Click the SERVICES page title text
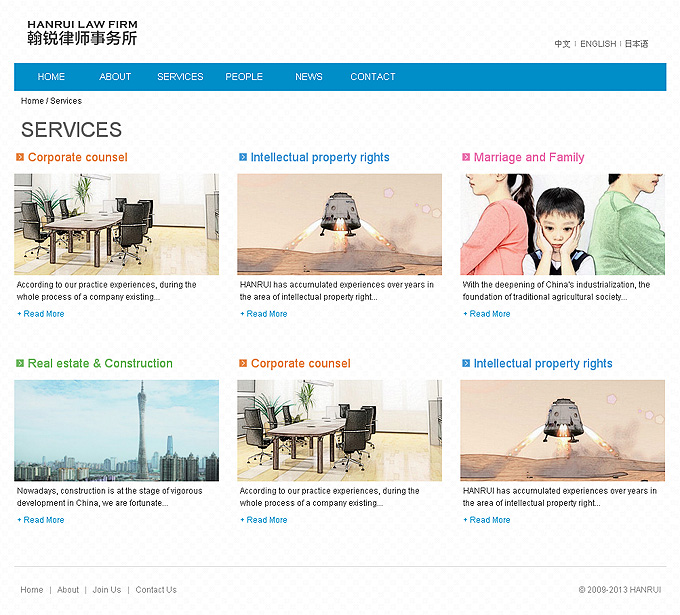Viewport: 680px width, 615px height. (72, 129)
